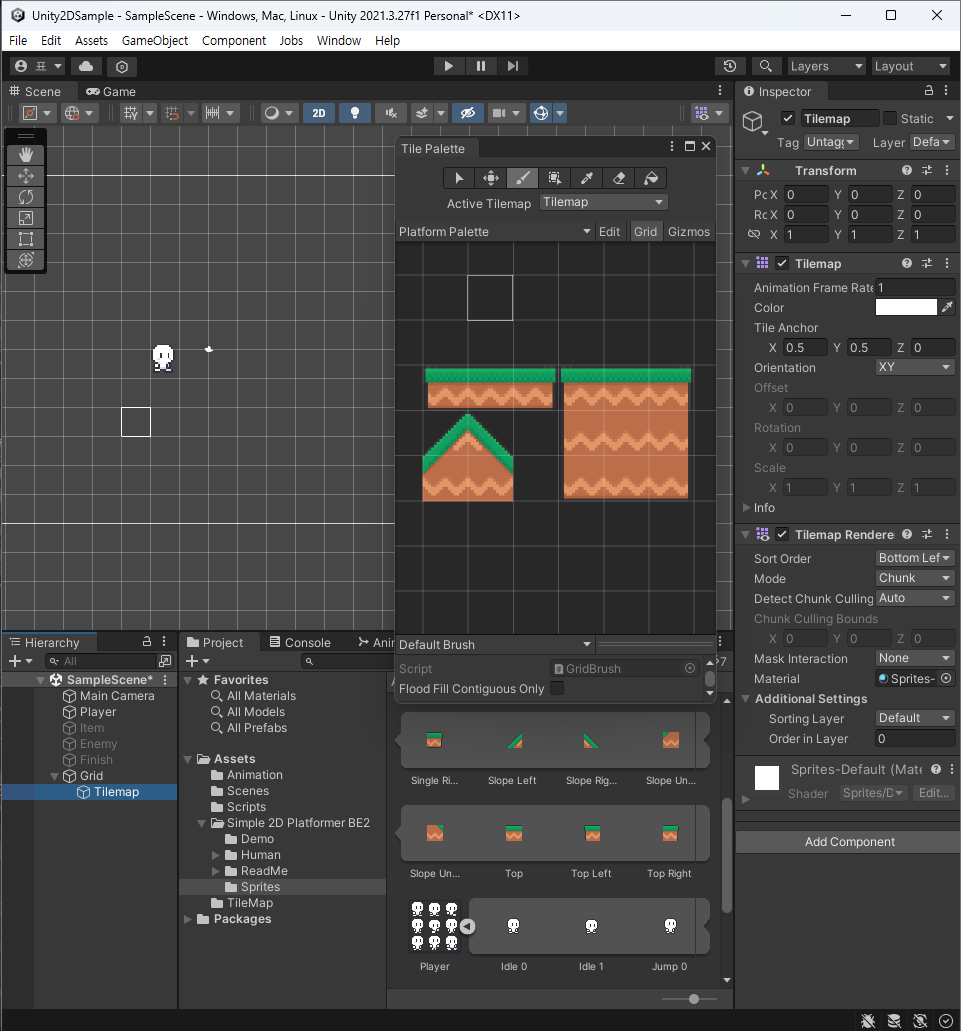Choose Tile Palette Select tool arrow
Screen dimensions: 961x1031
coord(459,178)
